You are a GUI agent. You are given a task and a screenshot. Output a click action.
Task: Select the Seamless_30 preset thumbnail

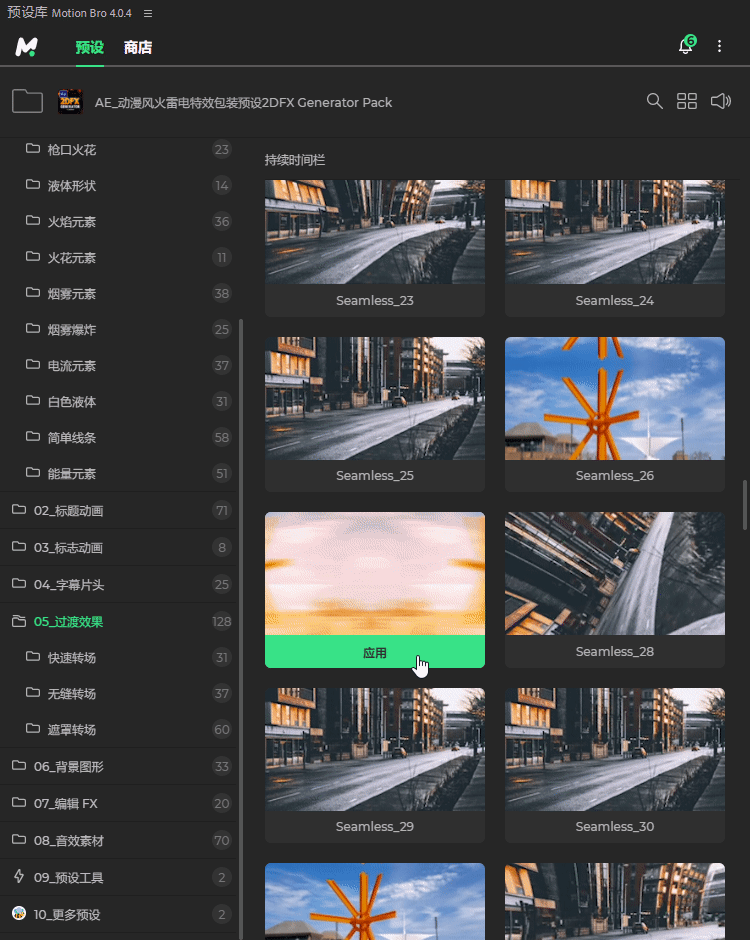coord(615,749)
